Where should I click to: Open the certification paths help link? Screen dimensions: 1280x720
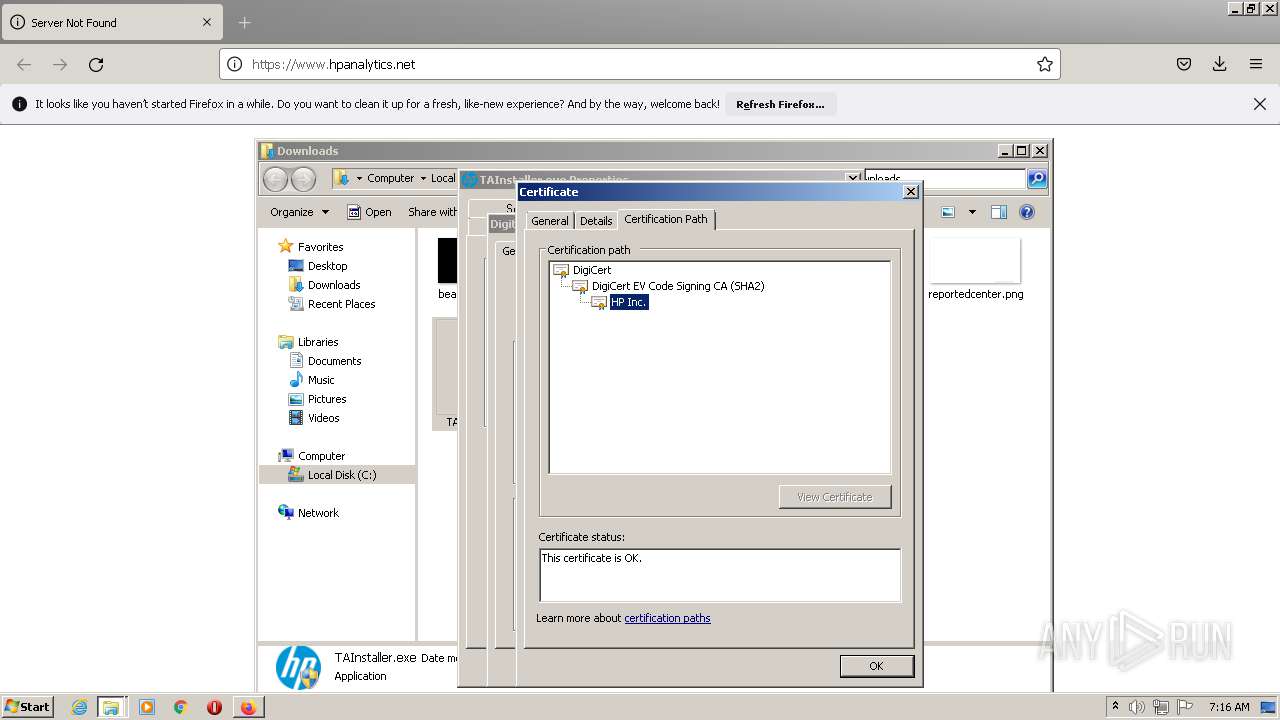[x=667, y=618]
